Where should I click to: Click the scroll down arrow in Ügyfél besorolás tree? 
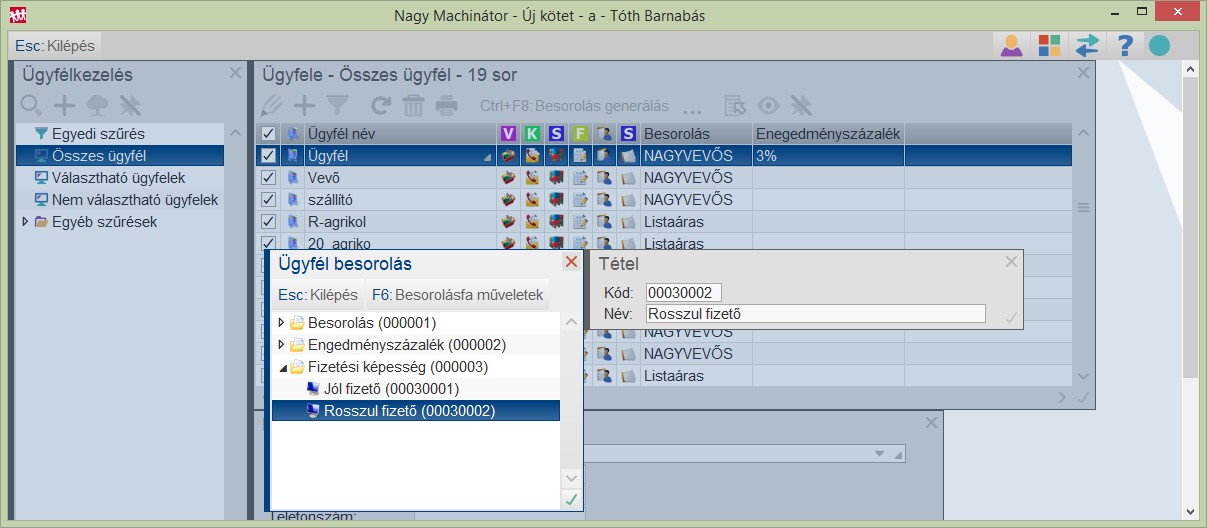point(571,479)
